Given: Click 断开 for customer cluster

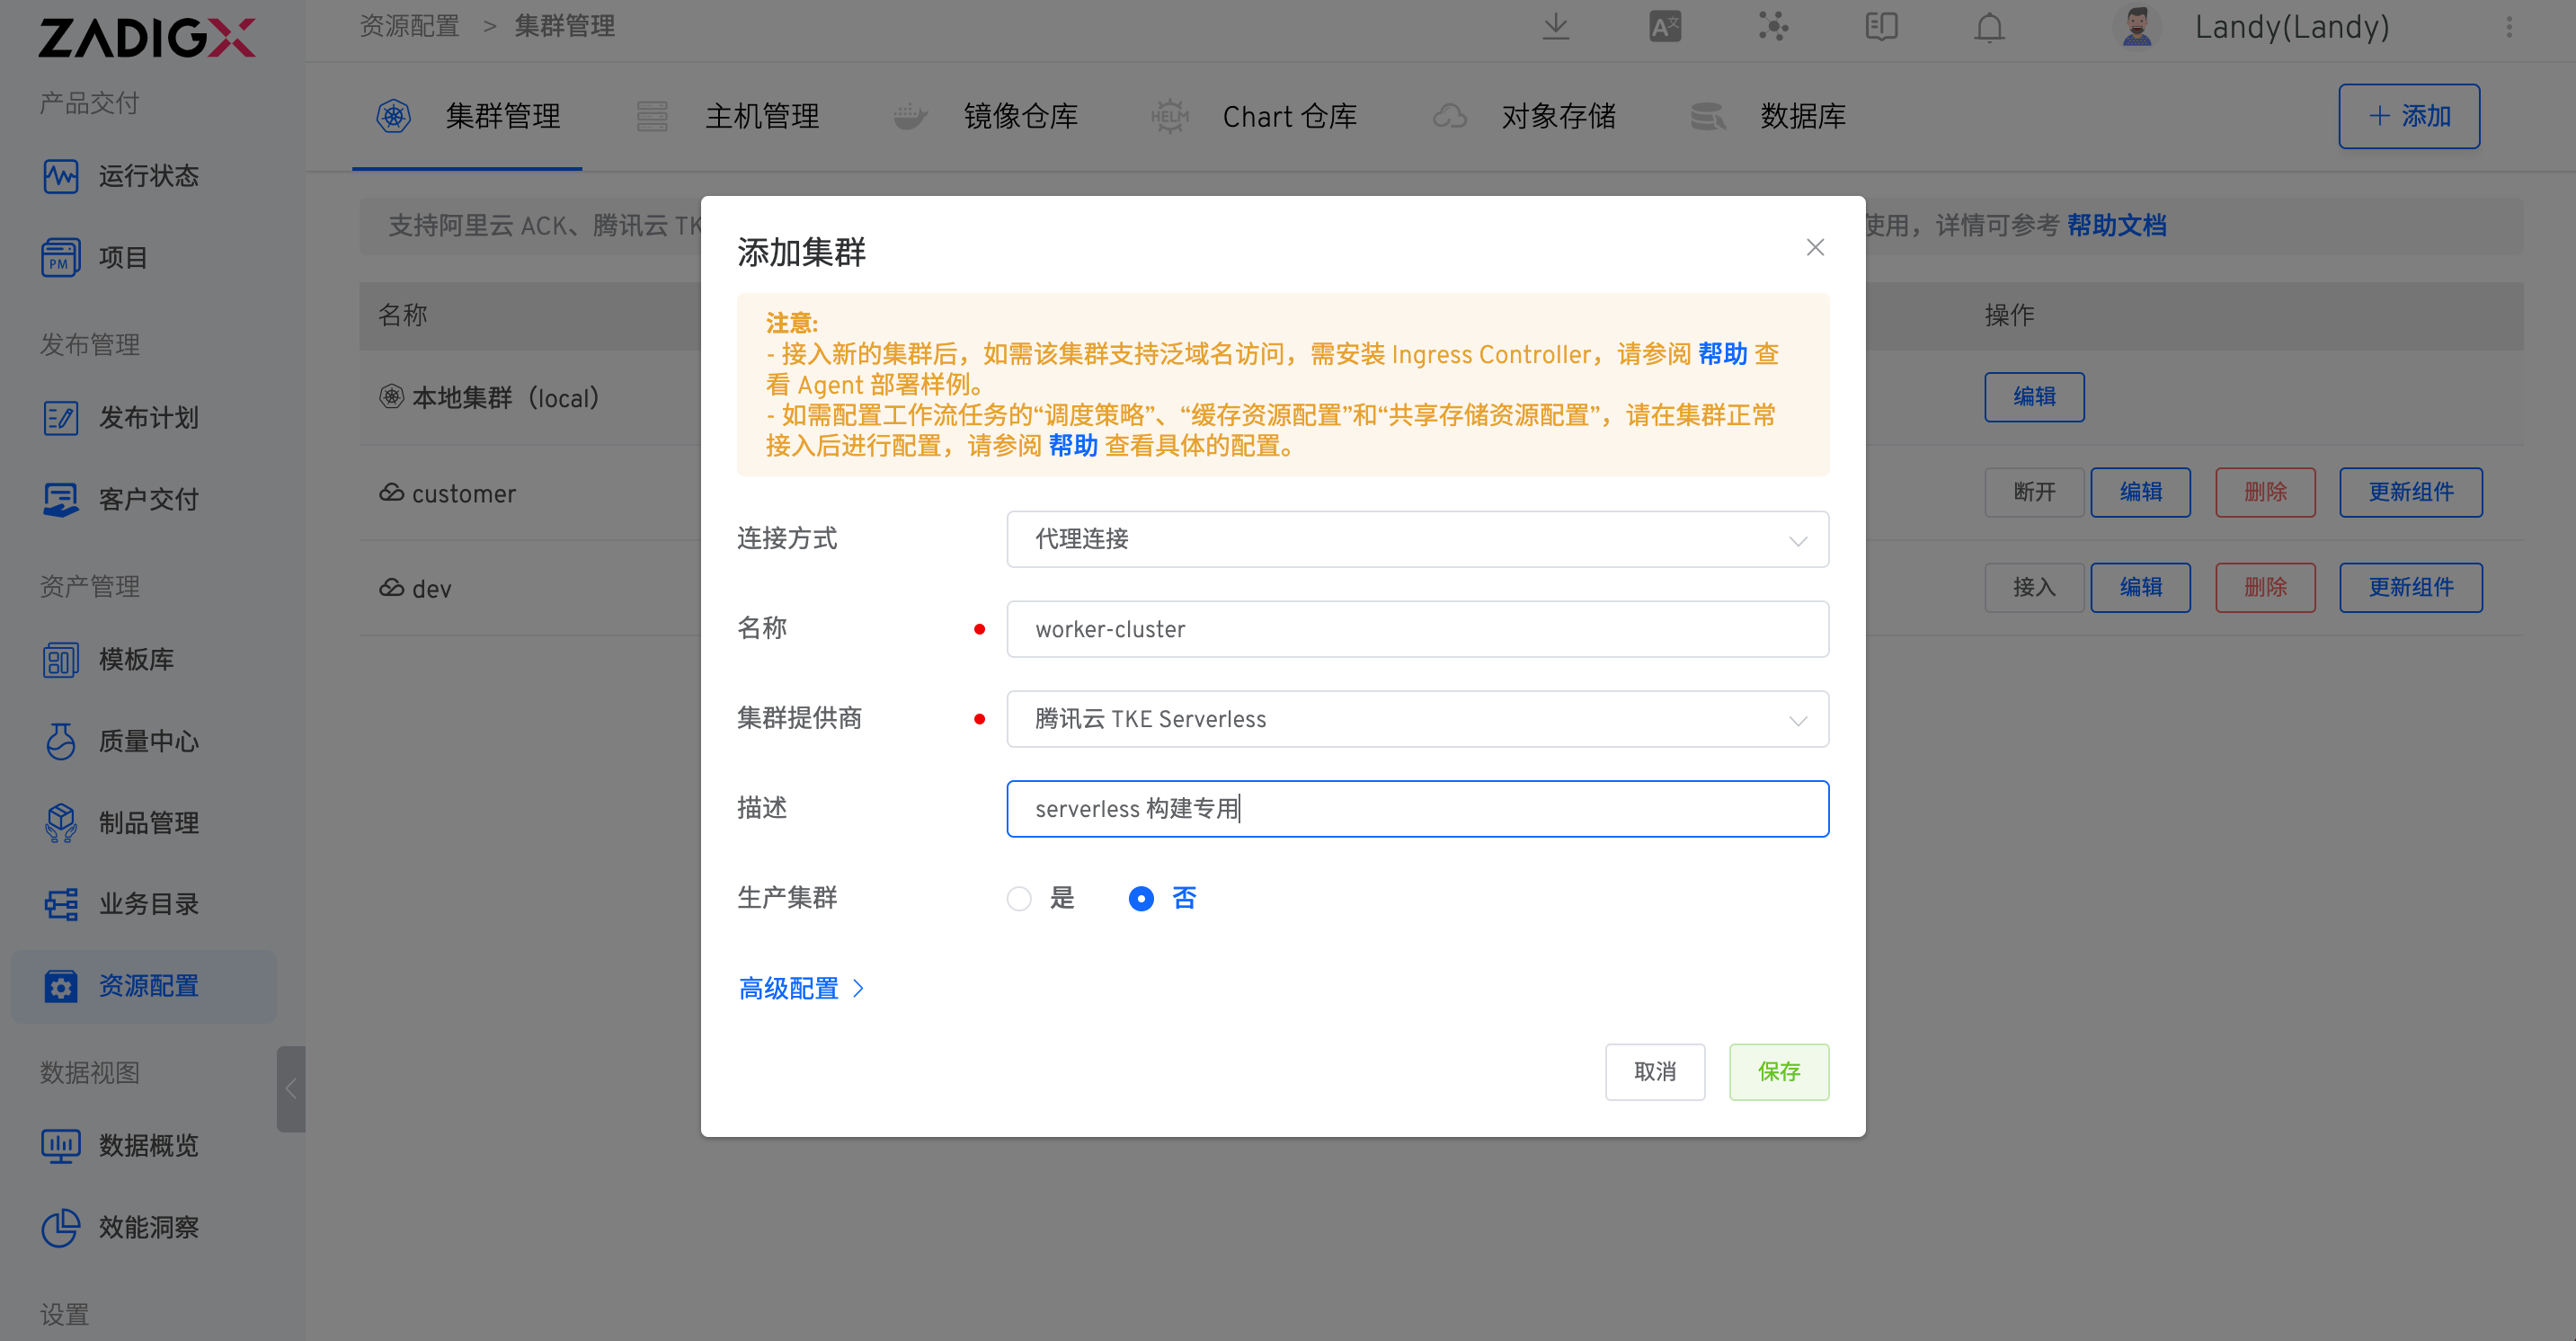Looking at the screenshot, I should [x=2034, y=492].
